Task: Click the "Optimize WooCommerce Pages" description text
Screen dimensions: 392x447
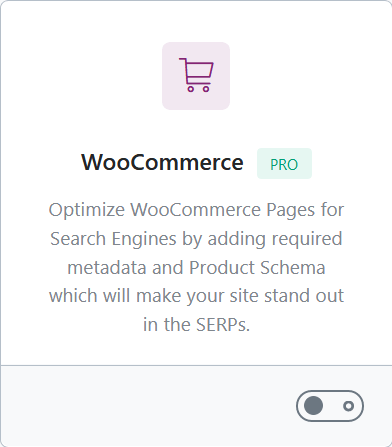Action: (182, 210)
